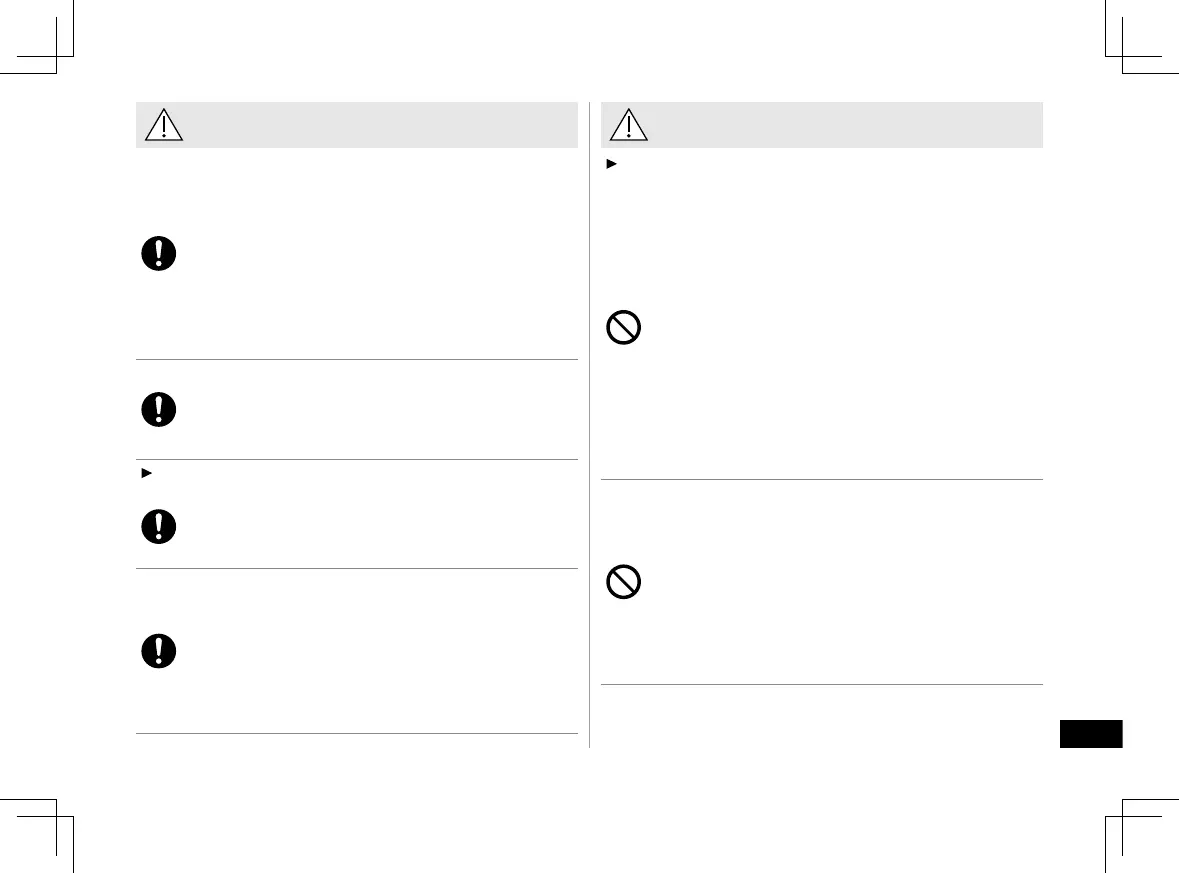Image resolution: width=1179 pixels, height=873 pixels.
Task: Click the lower prohibition circle icon
Action: tap(624, 582)
